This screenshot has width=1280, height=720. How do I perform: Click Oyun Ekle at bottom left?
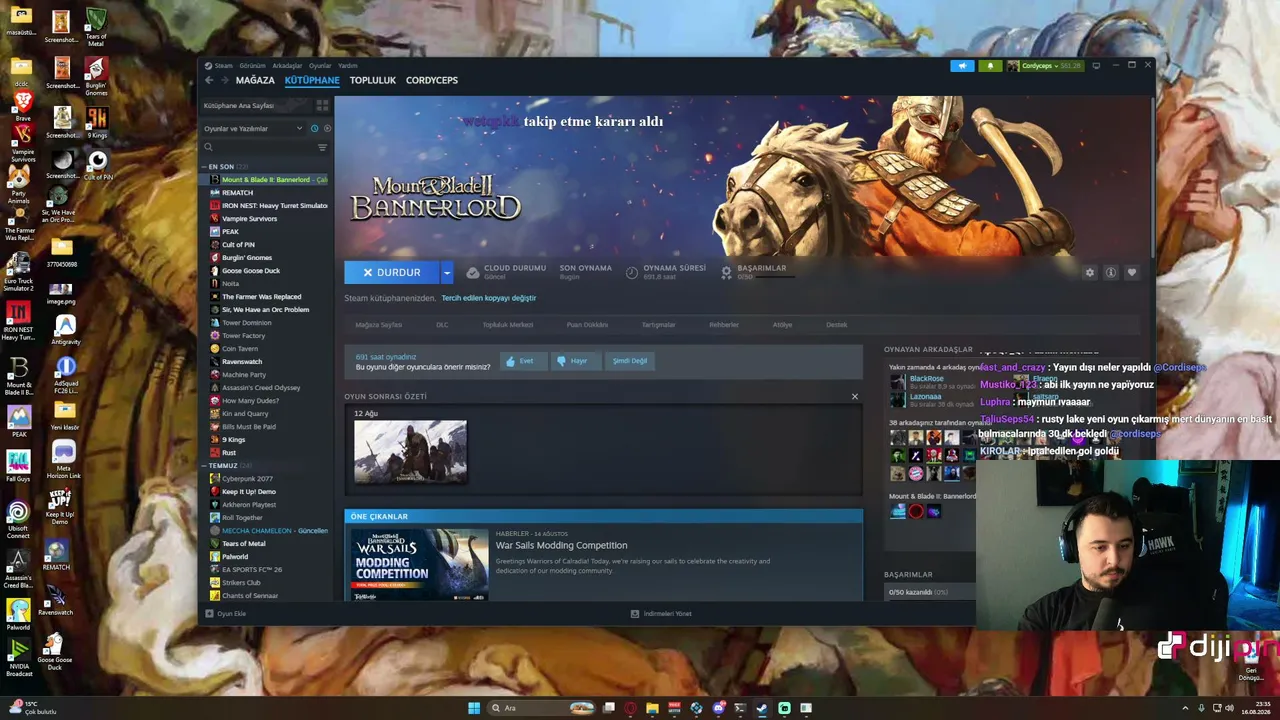pyautogui.click(x=225, y=614)
